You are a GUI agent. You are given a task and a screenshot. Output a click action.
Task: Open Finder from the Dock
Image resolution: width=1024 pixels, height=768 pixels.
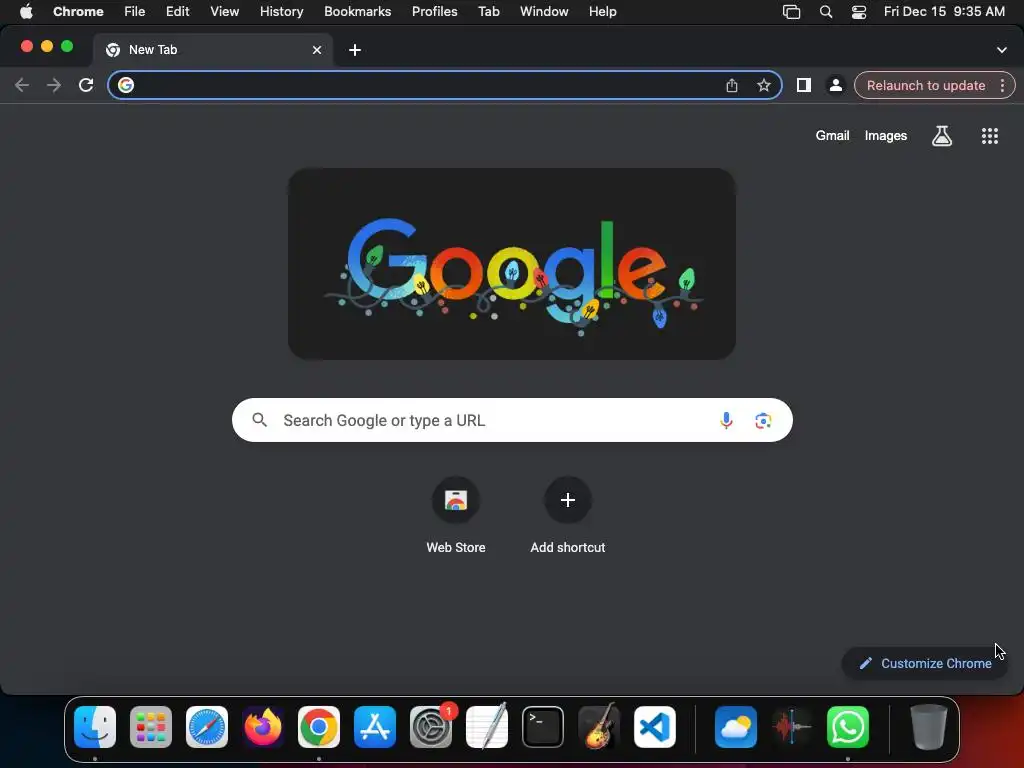[95, 727]
